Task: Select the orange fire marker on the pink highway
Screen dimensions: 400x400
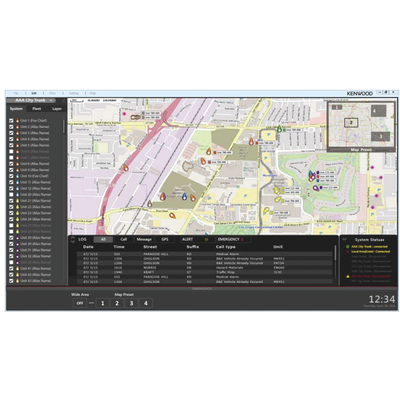Action: 126,168
